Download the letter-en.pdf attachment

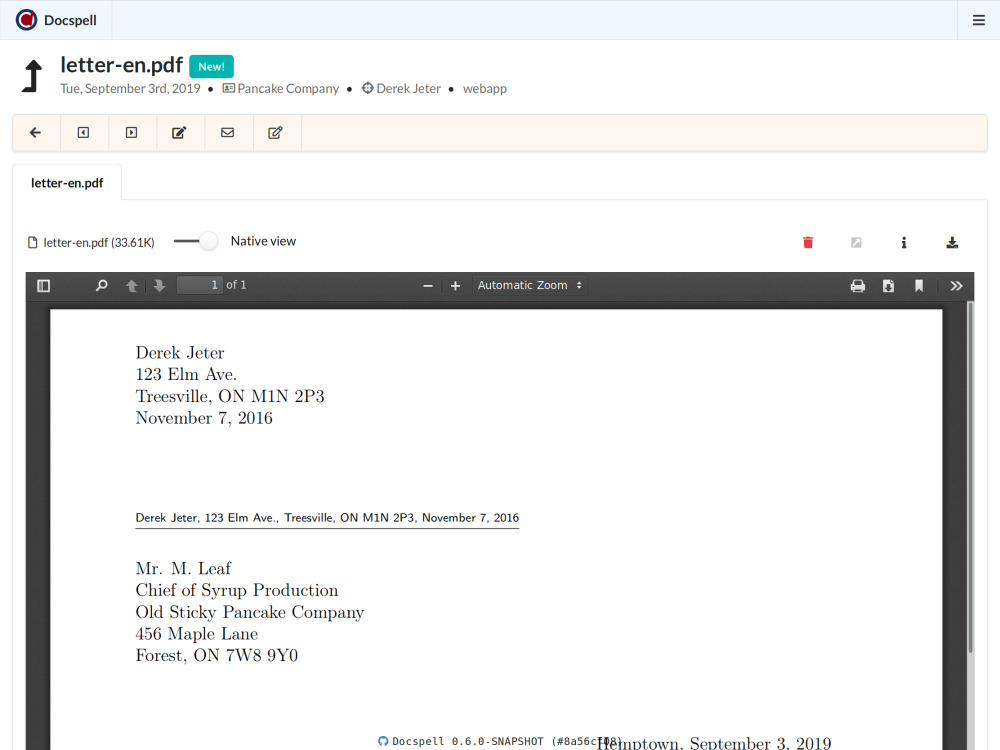952,242
